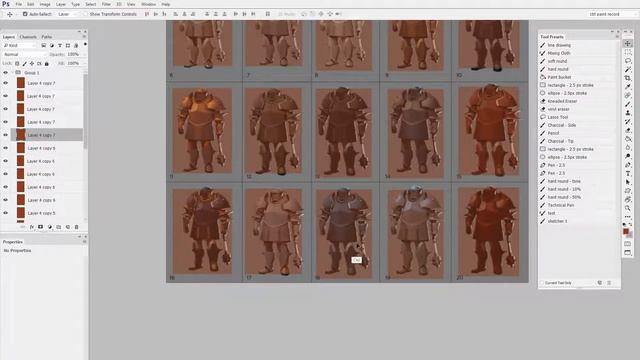
Task: Select the History Brush tool
Action: pyautogui.click(x=627, y=122)
